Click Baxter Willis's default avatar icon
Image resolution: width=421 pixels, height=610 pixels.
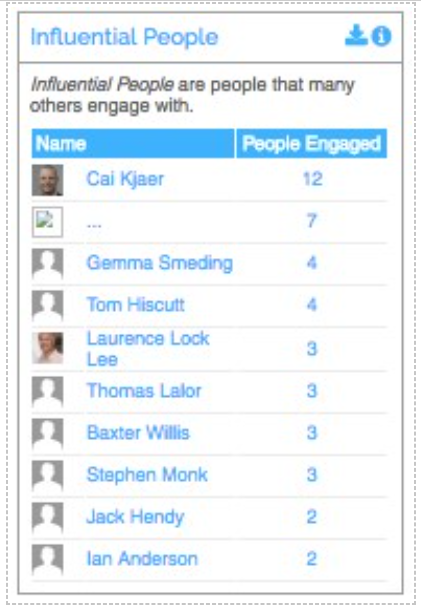(47, 433)
